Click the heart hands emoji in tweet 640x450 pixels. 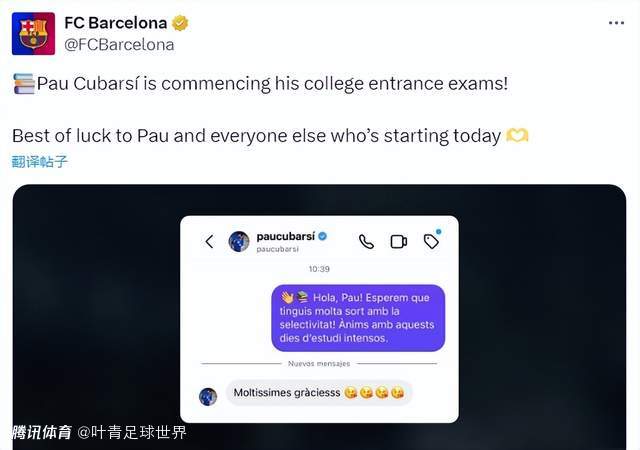517,135
